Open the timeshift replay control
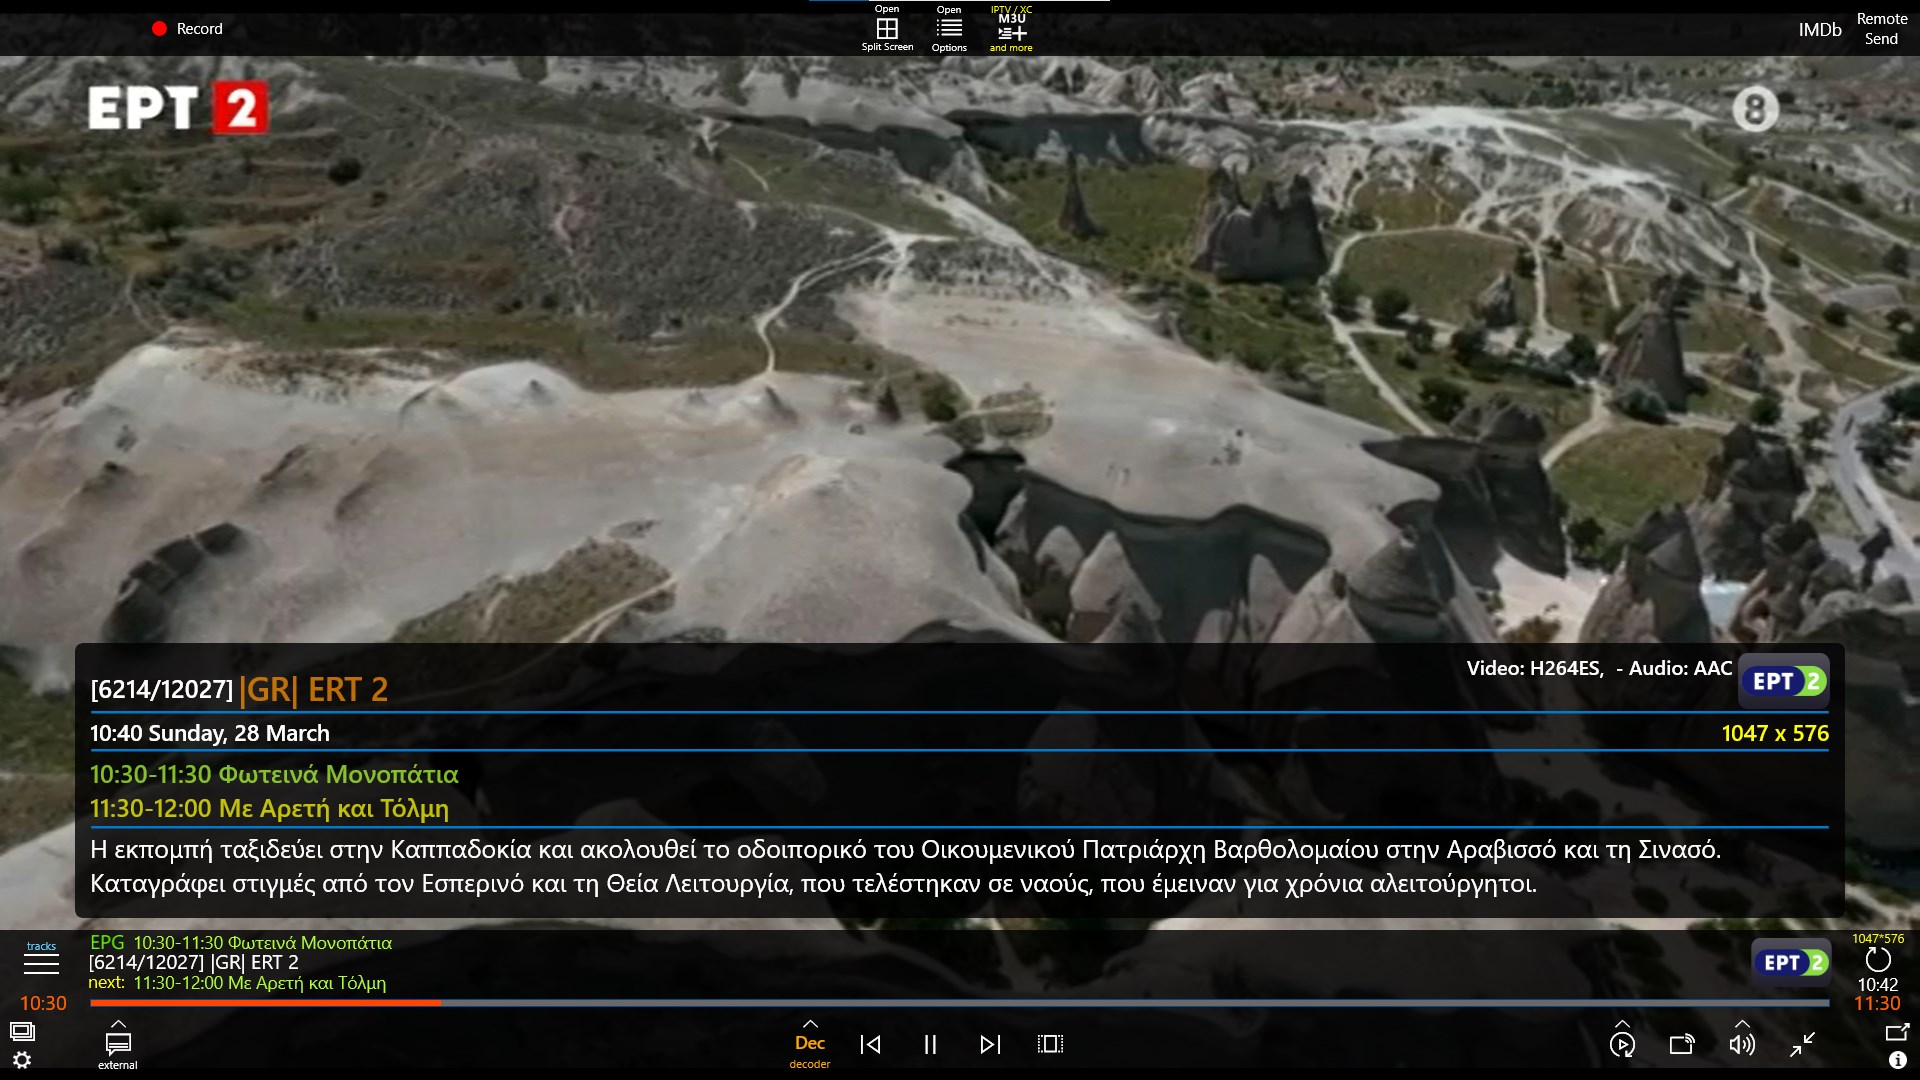The height and width of the screenshot is (1080, 1920). pos(1623,1045)
